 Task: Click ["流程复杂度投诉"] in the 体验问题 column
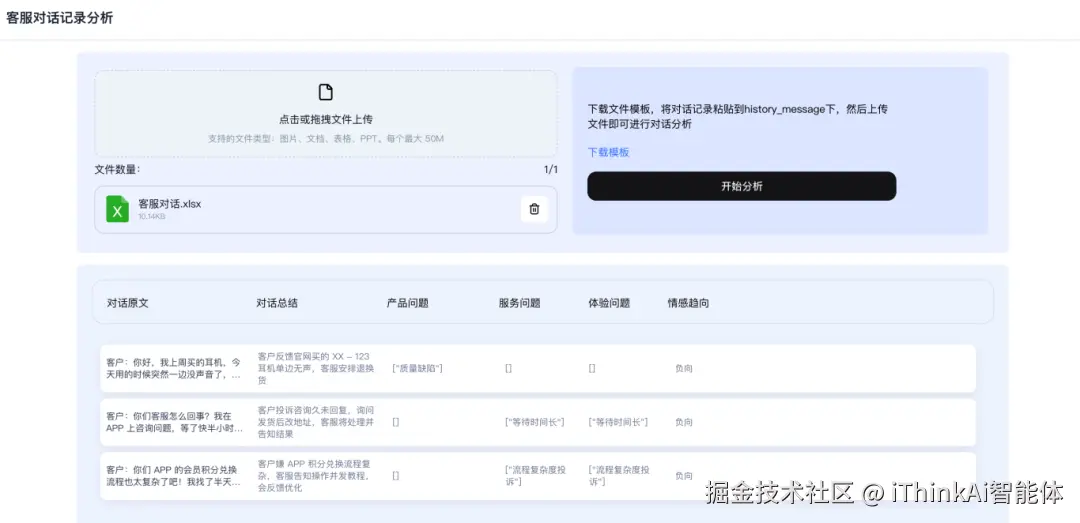(x=619, y=476)
